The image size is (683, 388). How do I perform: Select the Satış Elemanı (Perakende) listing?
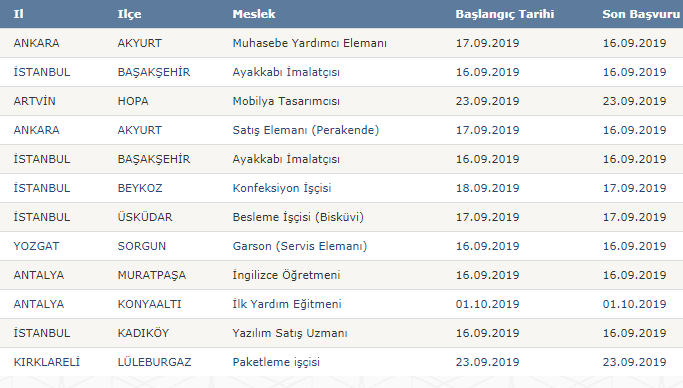tap(306, 130)
